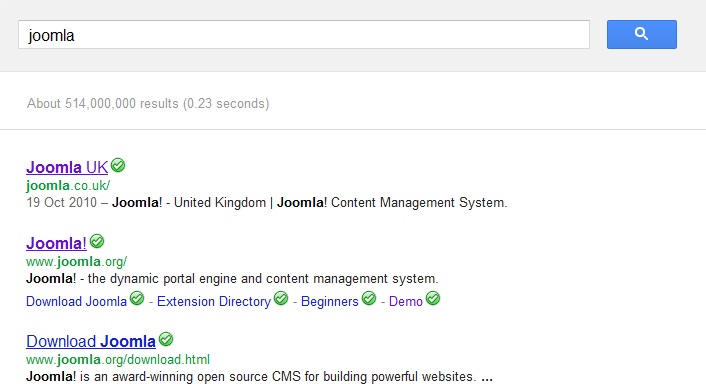Click green checkmark after Demo sitelink
Viewport: 706px width, 384px height.
pos(433,298)
